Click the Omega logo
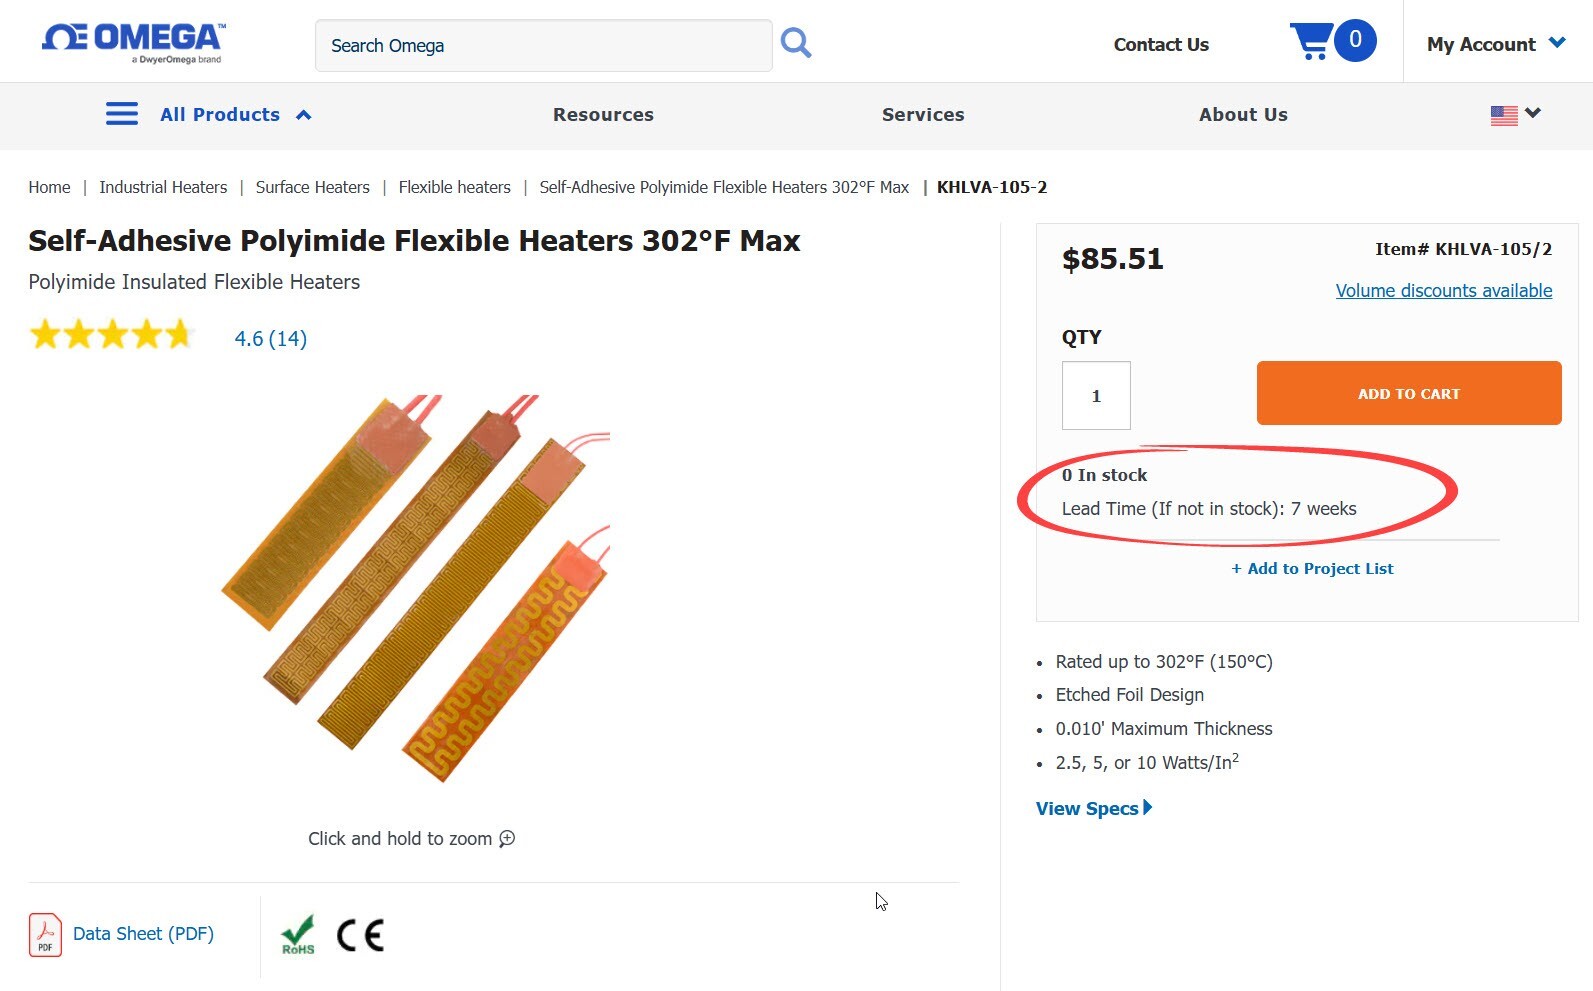This screenshot has height=991, width=1593. [x=133, y=43]
